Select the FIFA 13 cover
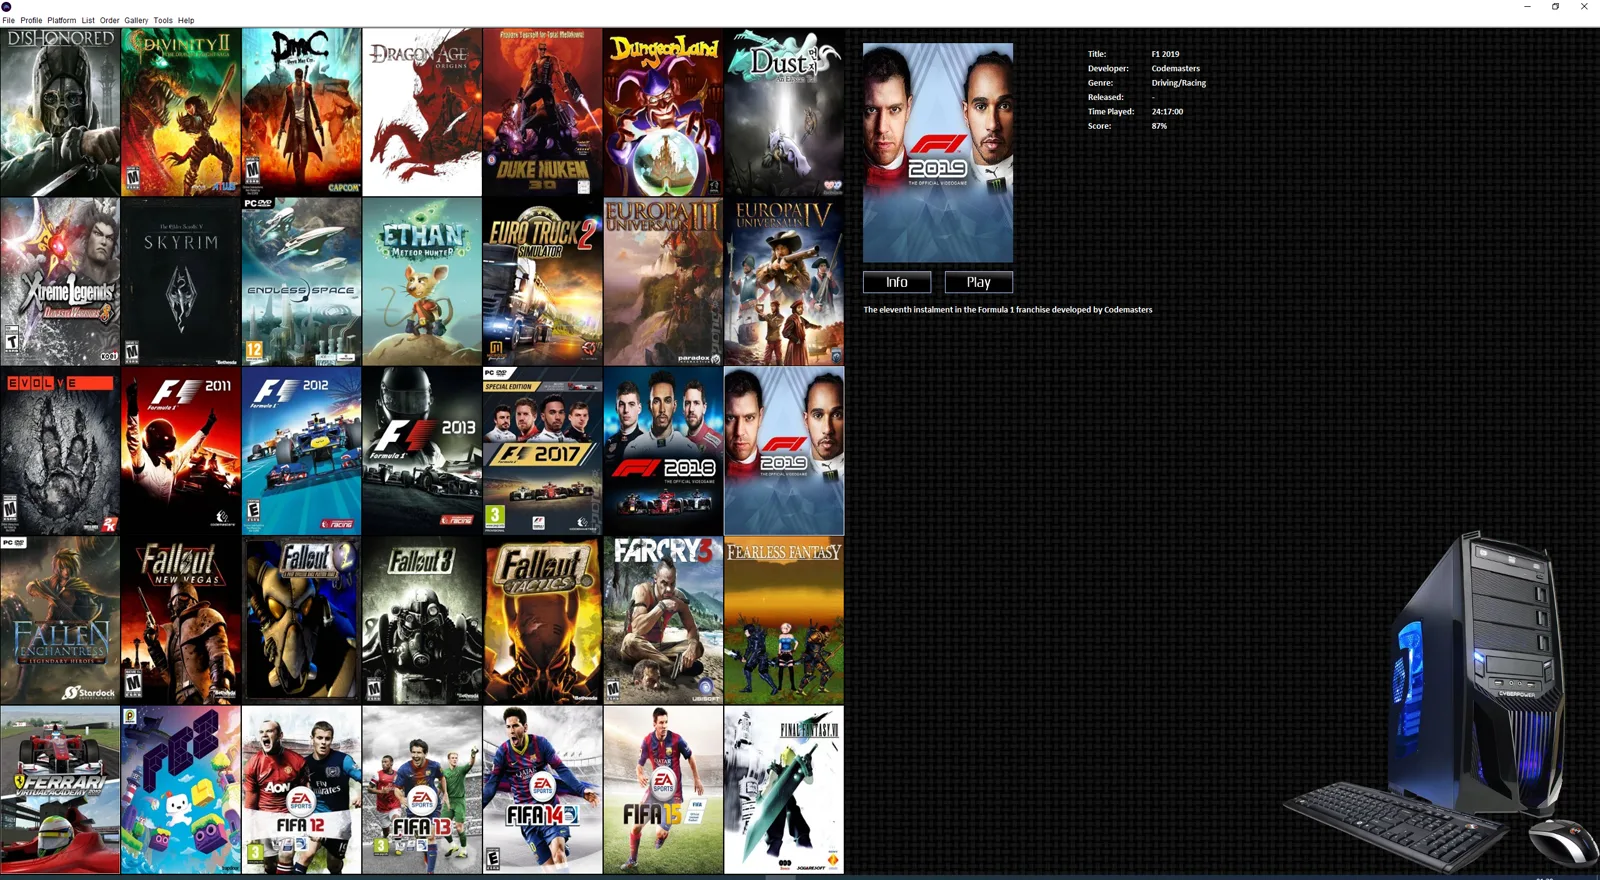The height and width of the screenshot is (880, 1600). [422, 790]
